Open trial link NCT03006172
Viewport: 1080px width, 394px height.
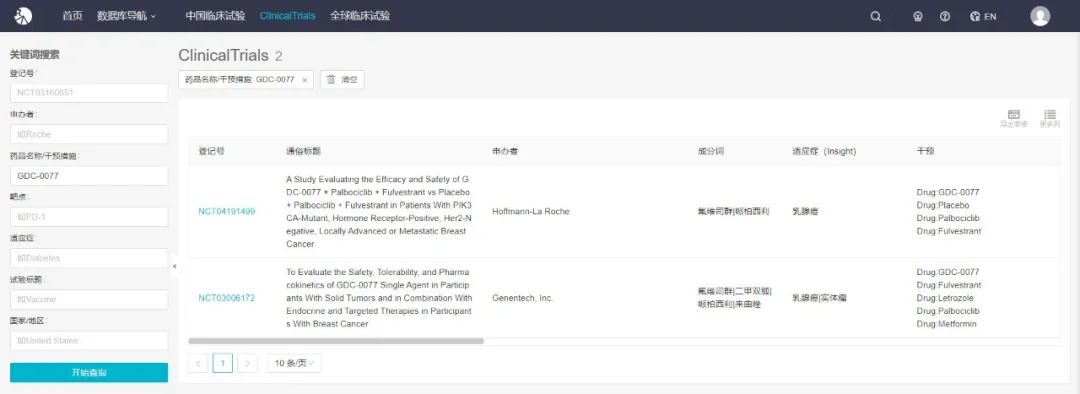(x=227, y=298)
